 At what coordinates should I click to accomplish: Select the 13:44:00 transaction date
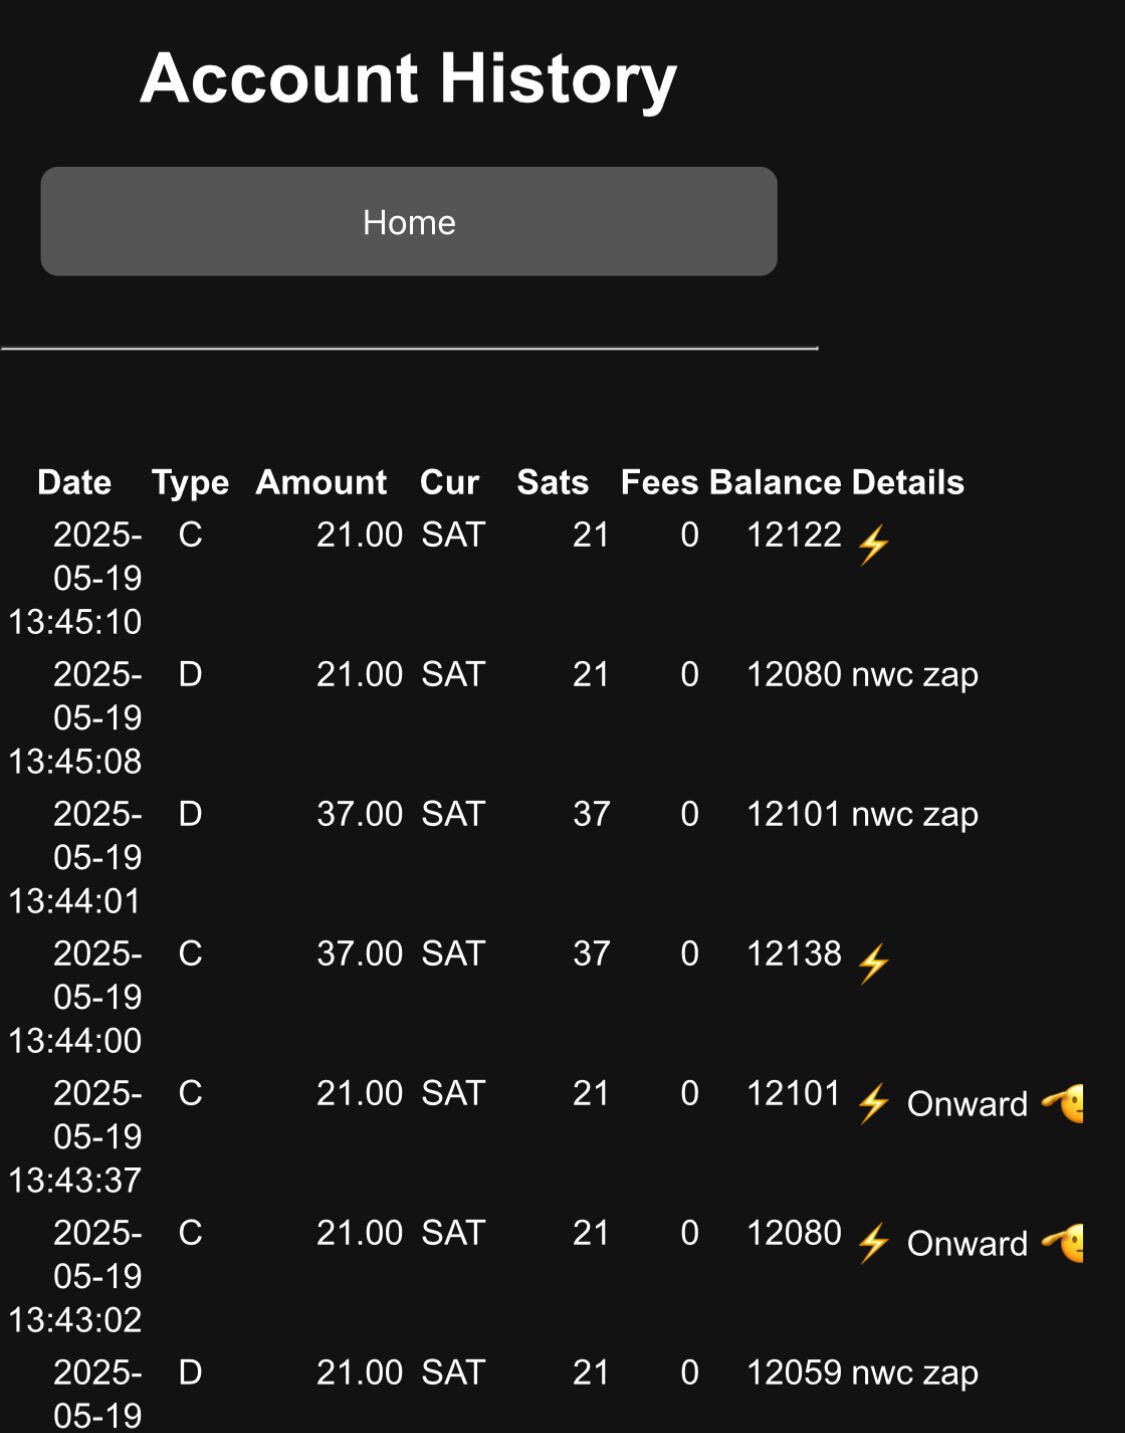[x=76, y=997]
